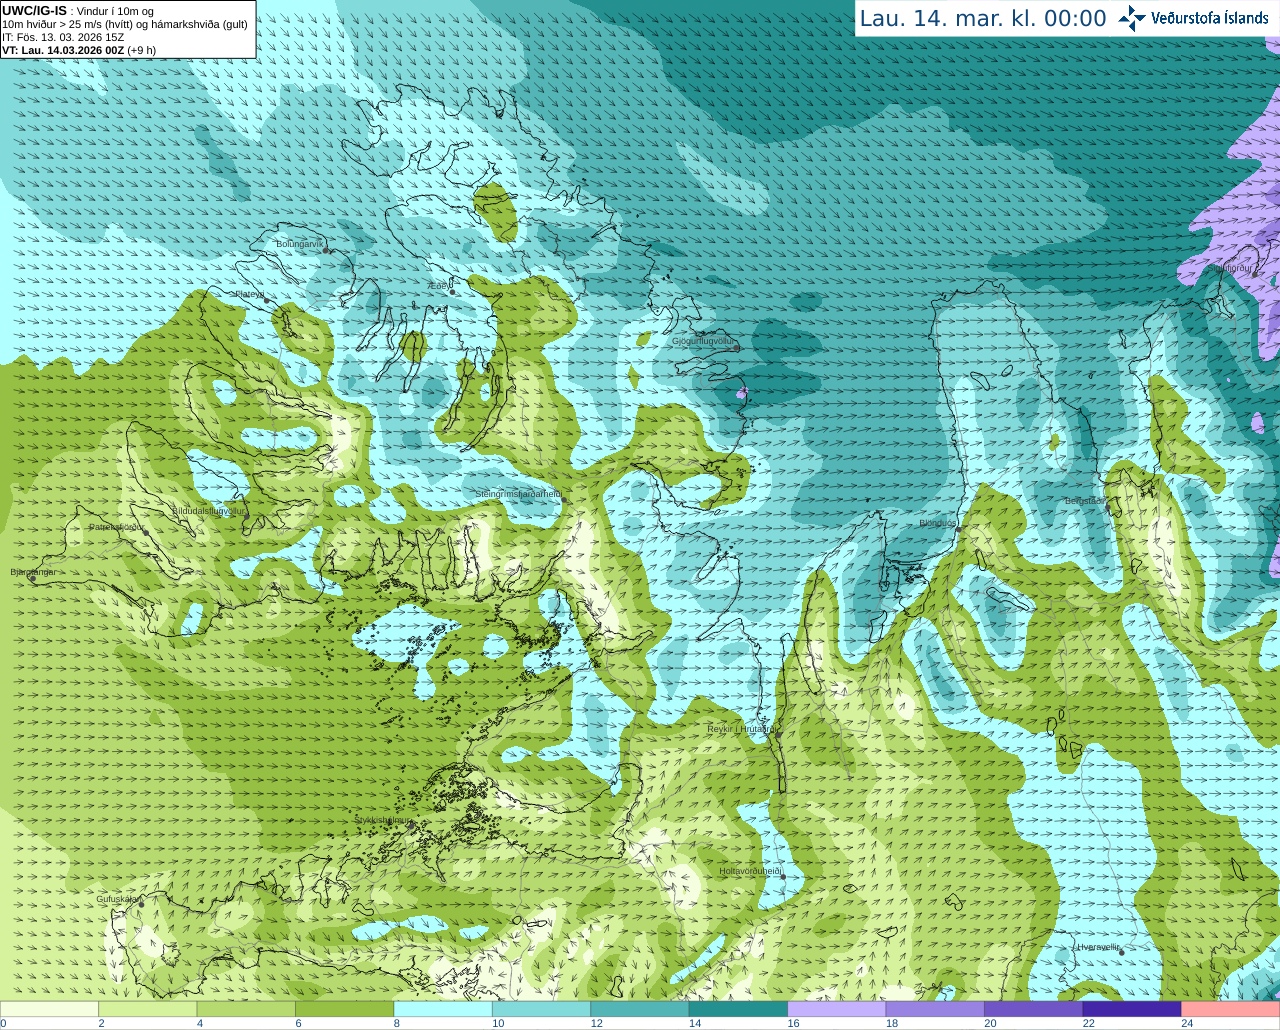Click the 'Bergsstaðir' station label
1280x1030 pixels.
[x=1085, y=500]
